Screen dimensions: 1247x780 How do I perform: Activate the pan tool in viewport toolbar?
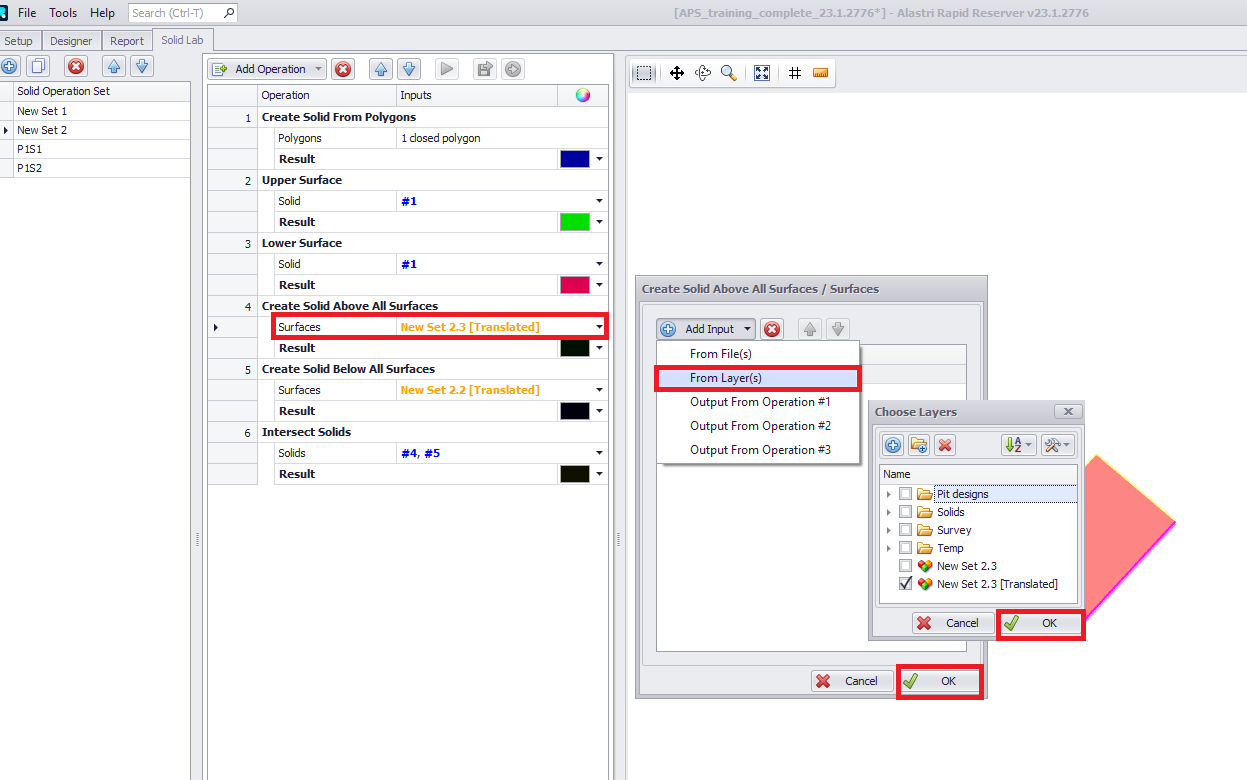pos(676,73)
